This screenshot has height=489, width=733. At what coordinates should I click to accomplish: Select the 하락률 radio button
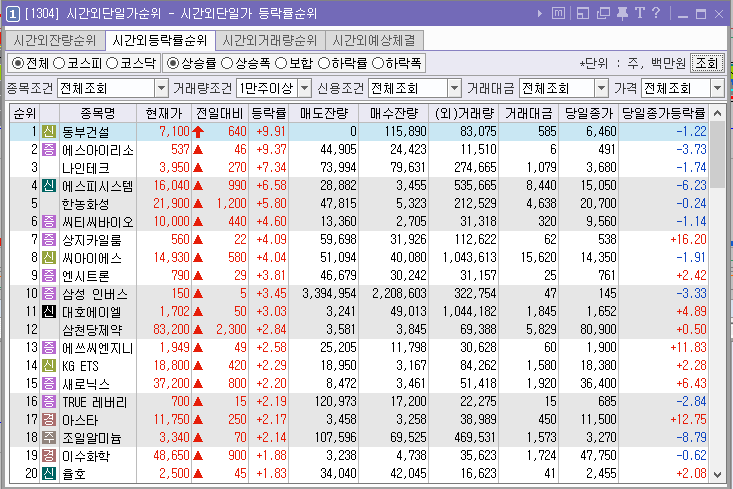coord(323,63)
